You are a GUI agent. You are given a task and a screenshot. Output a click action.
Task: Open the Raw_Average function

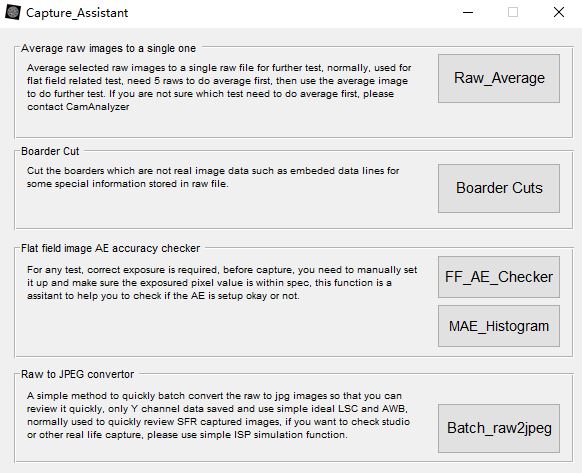coord(499,78)
